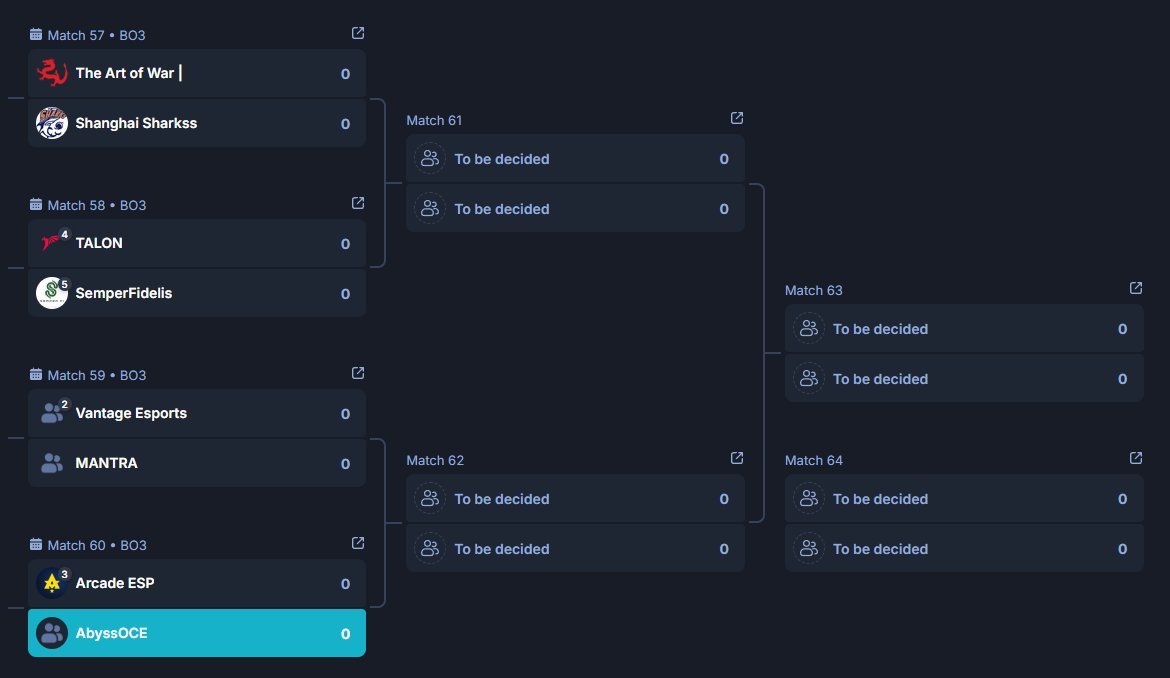
Task: Select The Art of War team row
Action: (x=197, y=73)
